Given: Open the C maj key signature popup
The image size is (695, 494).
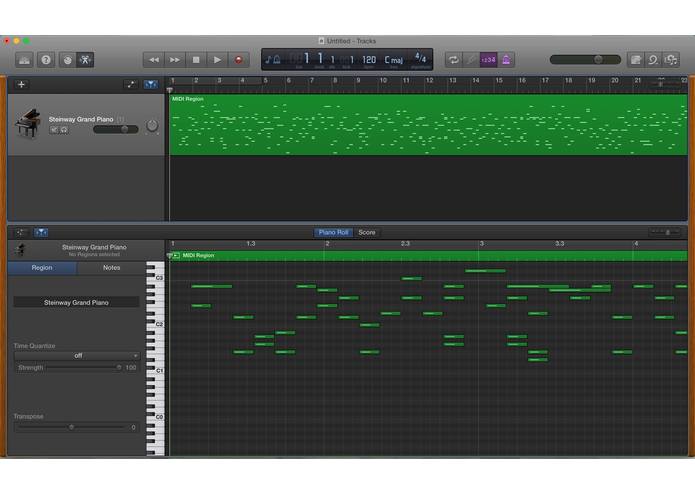Looking at the screenshot, I should click(x=394, y=60).
